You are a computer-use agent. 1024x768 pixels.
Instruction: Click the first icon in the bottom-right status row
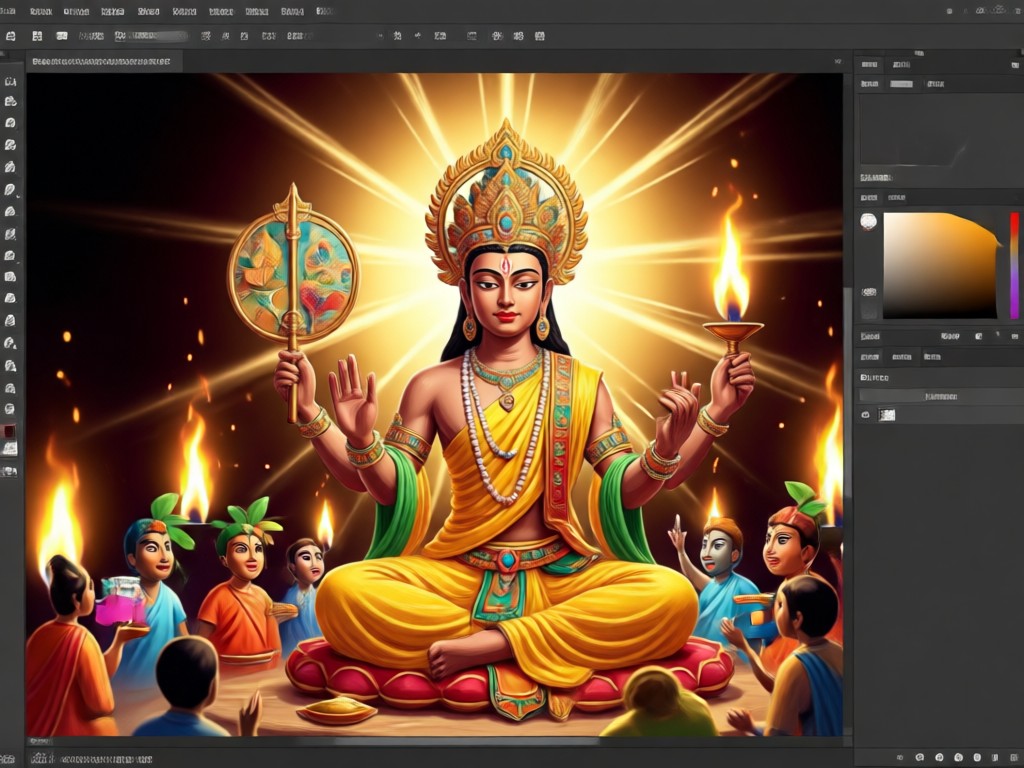click(900, 758)
